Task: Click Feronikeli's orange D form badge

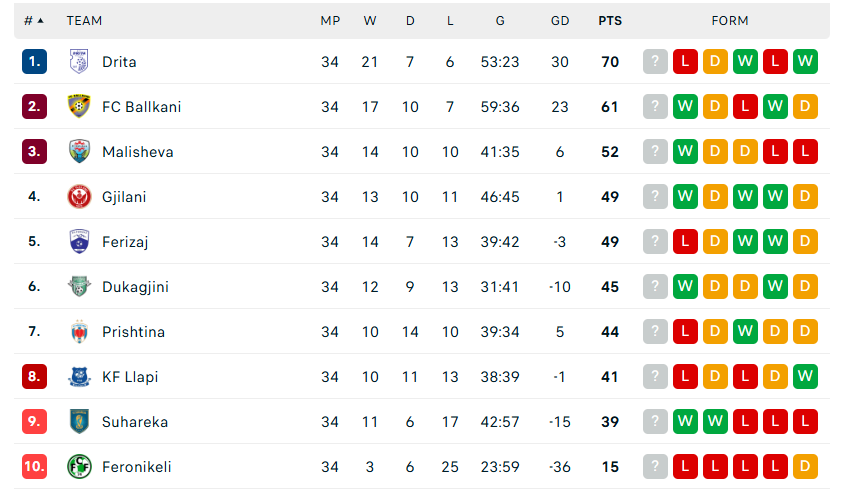Action: (x=805, y=466)
